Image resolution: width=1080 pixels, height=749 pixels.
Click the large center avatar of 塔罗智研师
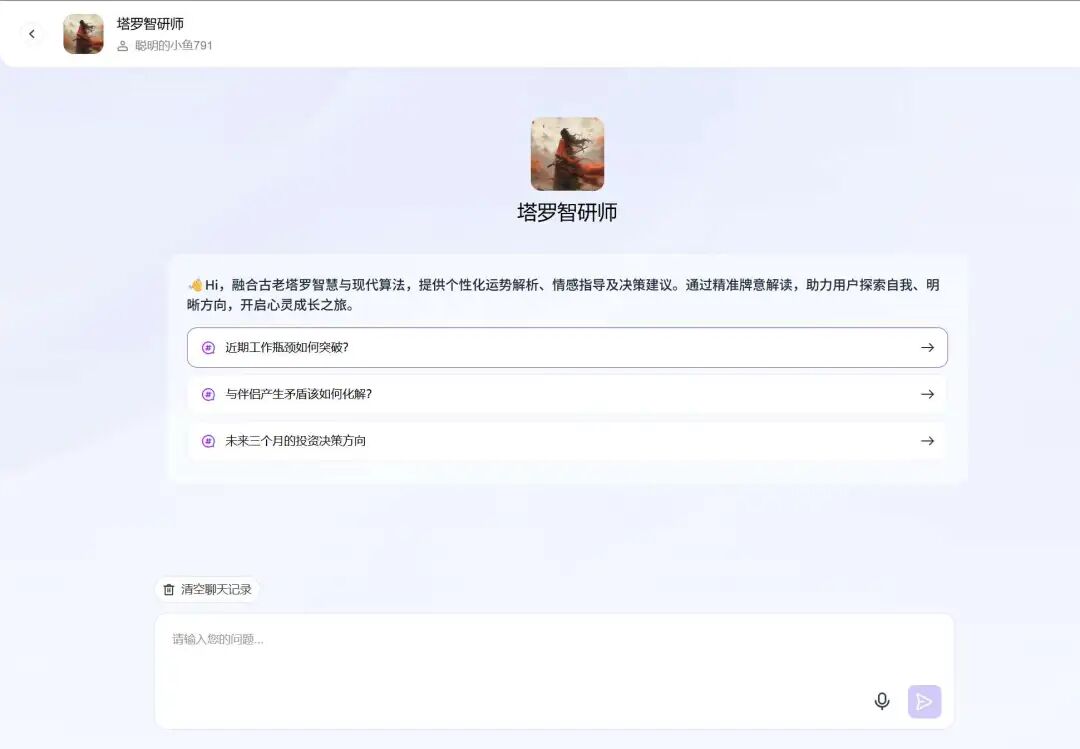click(567, 153)
